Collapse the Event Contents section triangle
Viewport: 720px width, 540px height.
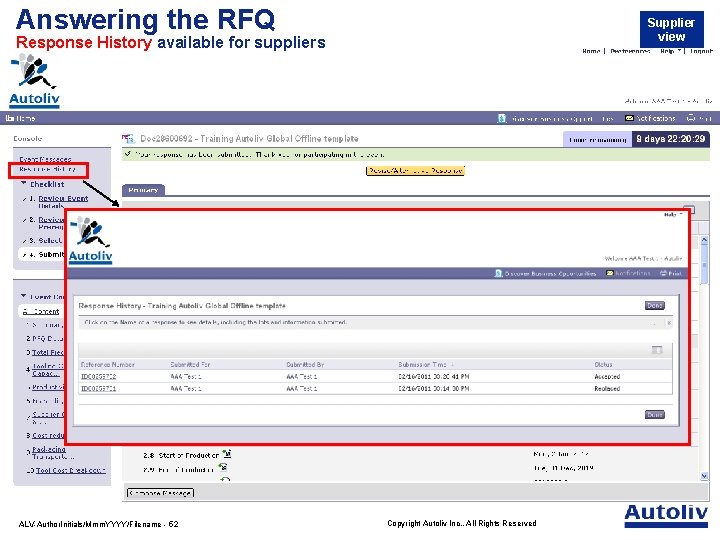point(24,296)
